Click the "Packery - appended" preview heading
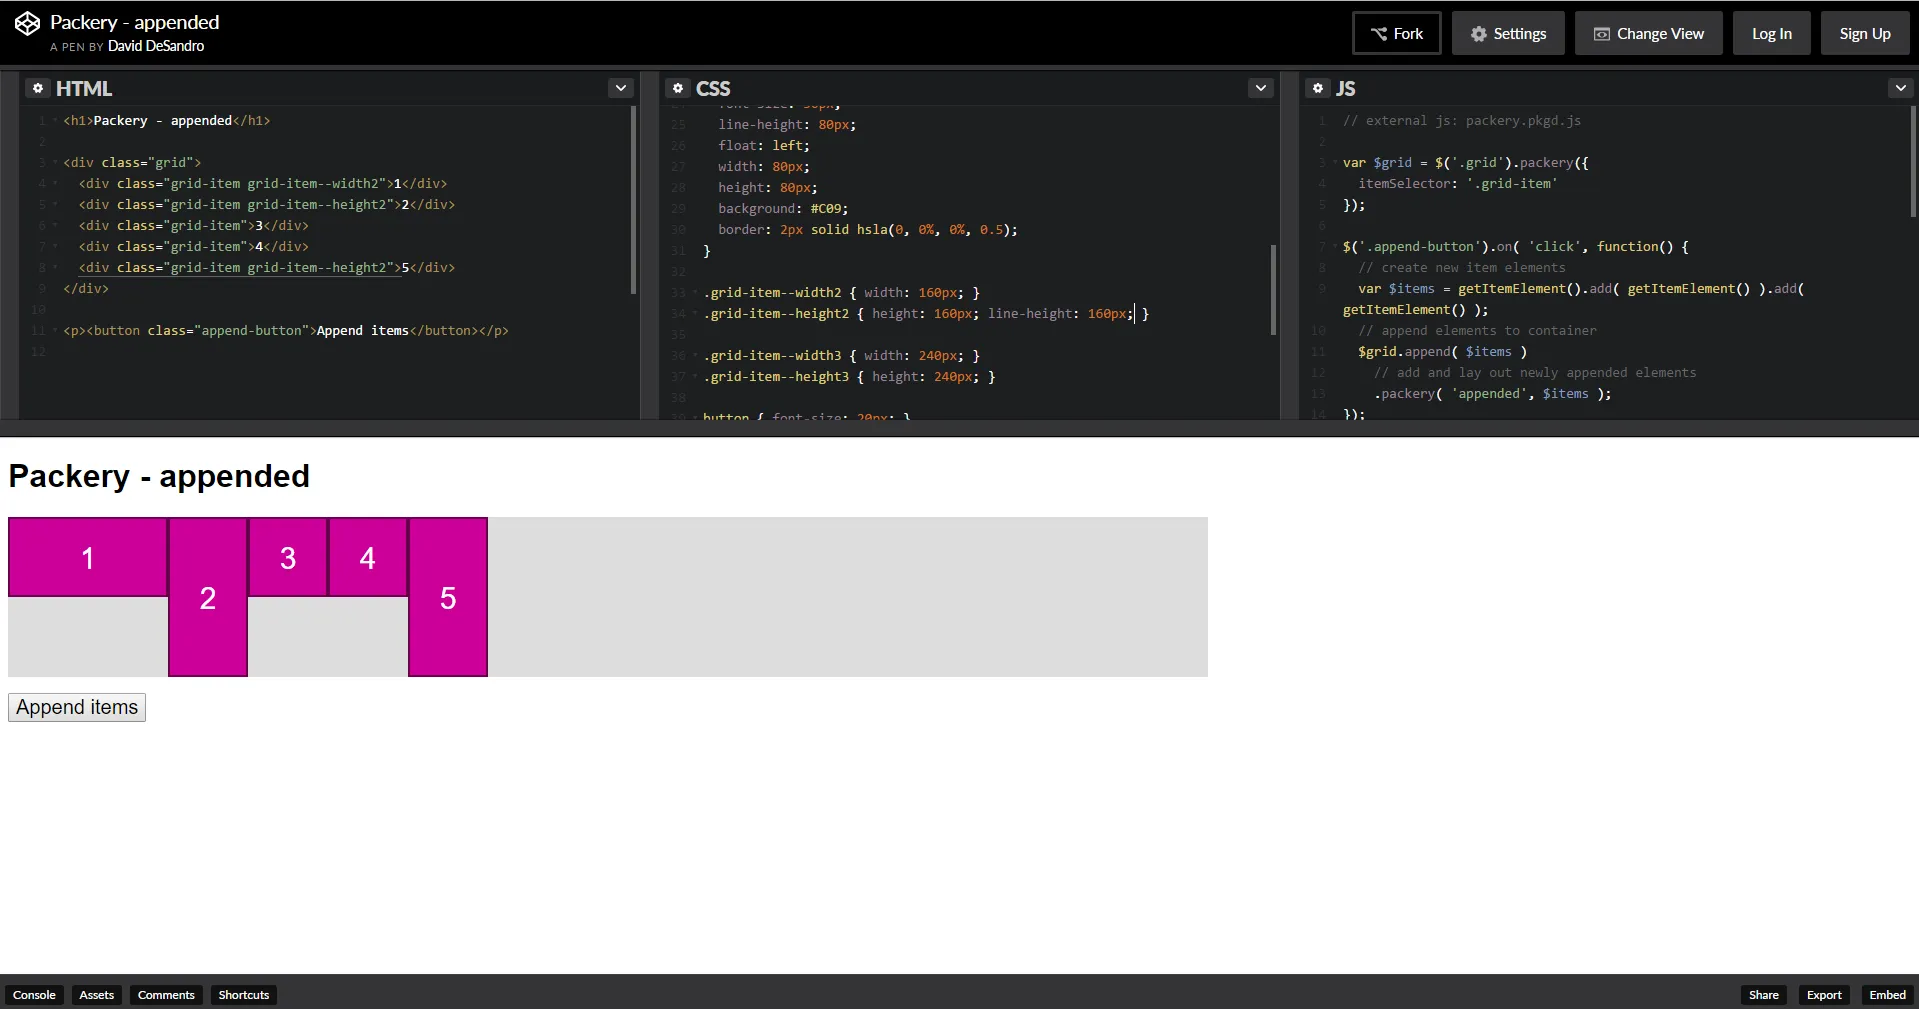Screen dimensions: 1919x1009 pos(159,476)
